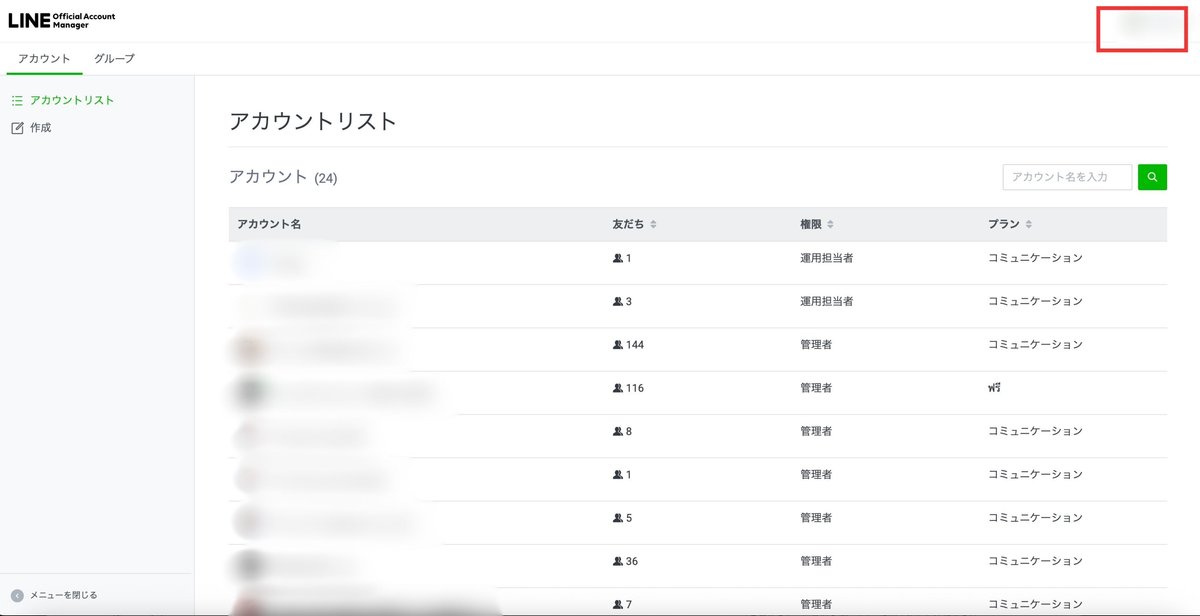Switch to the アカウント tab
Screen dimensions: 1200x616
[x=44, y=59]
